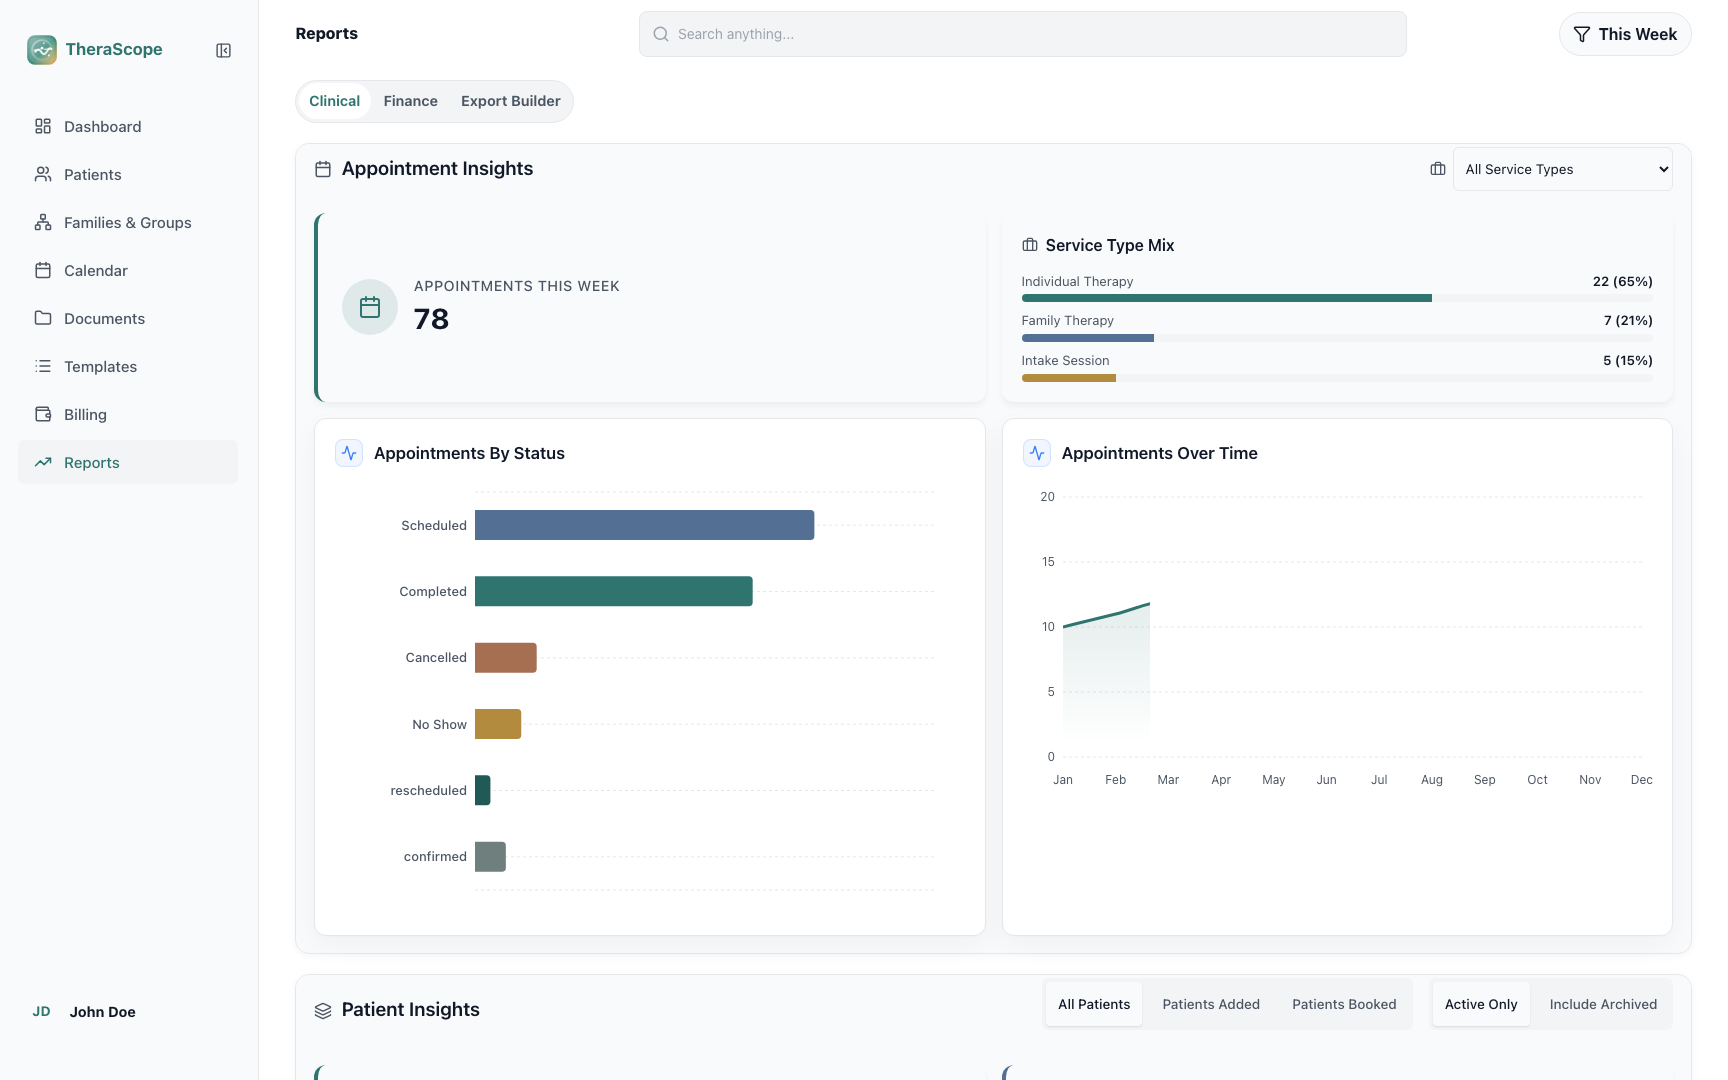Screen dimensions: 1728x1080
Task: Click the search magnifier icon
Action: (x=661, y=34)
